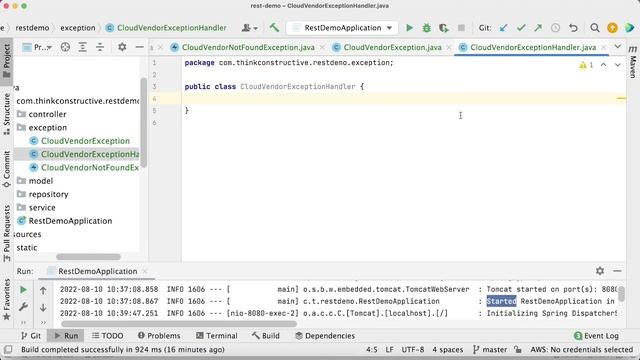
Task: Toggle Commit tool window sidebar button
Action: [x=7, y=169]
